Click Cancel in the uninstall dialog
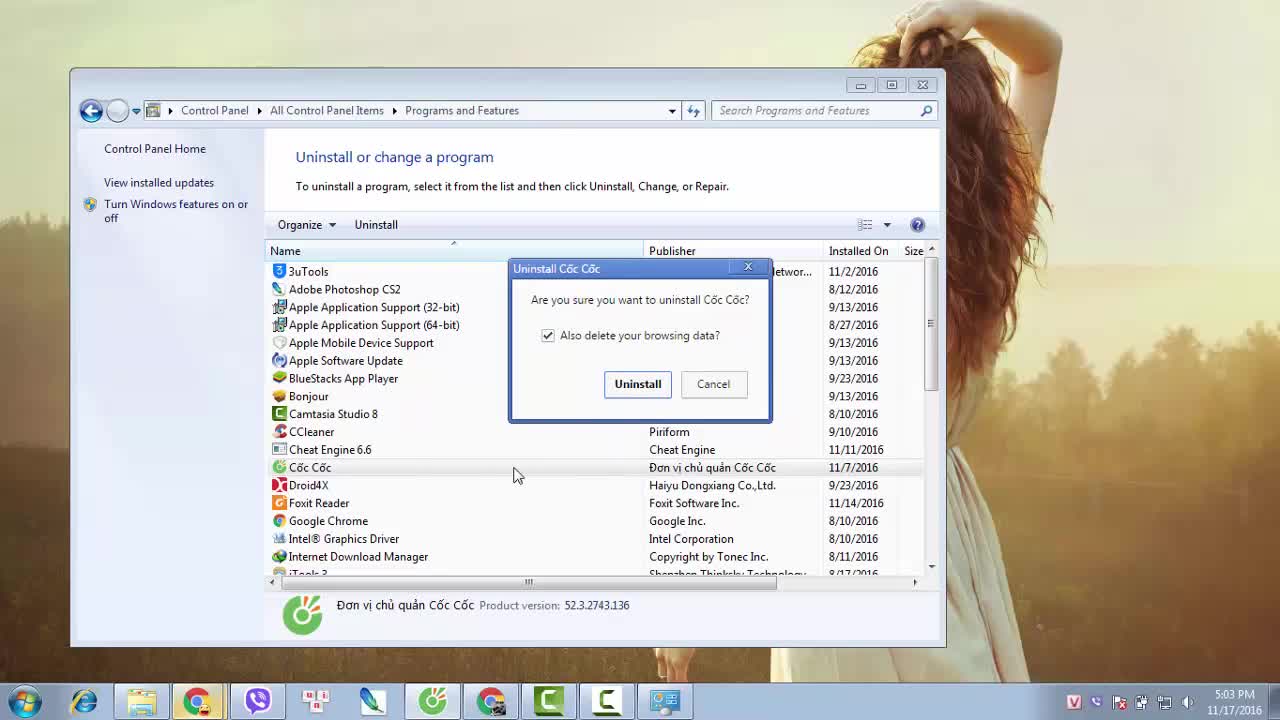1280x720 pixels. (713, 384)
